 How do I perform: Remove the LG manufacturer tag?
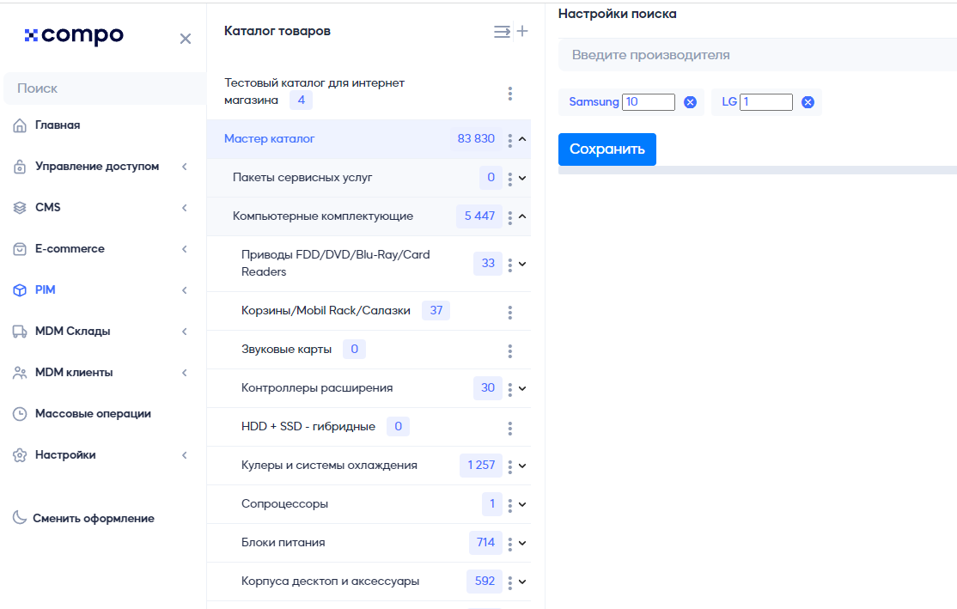(x=807, y=102)
